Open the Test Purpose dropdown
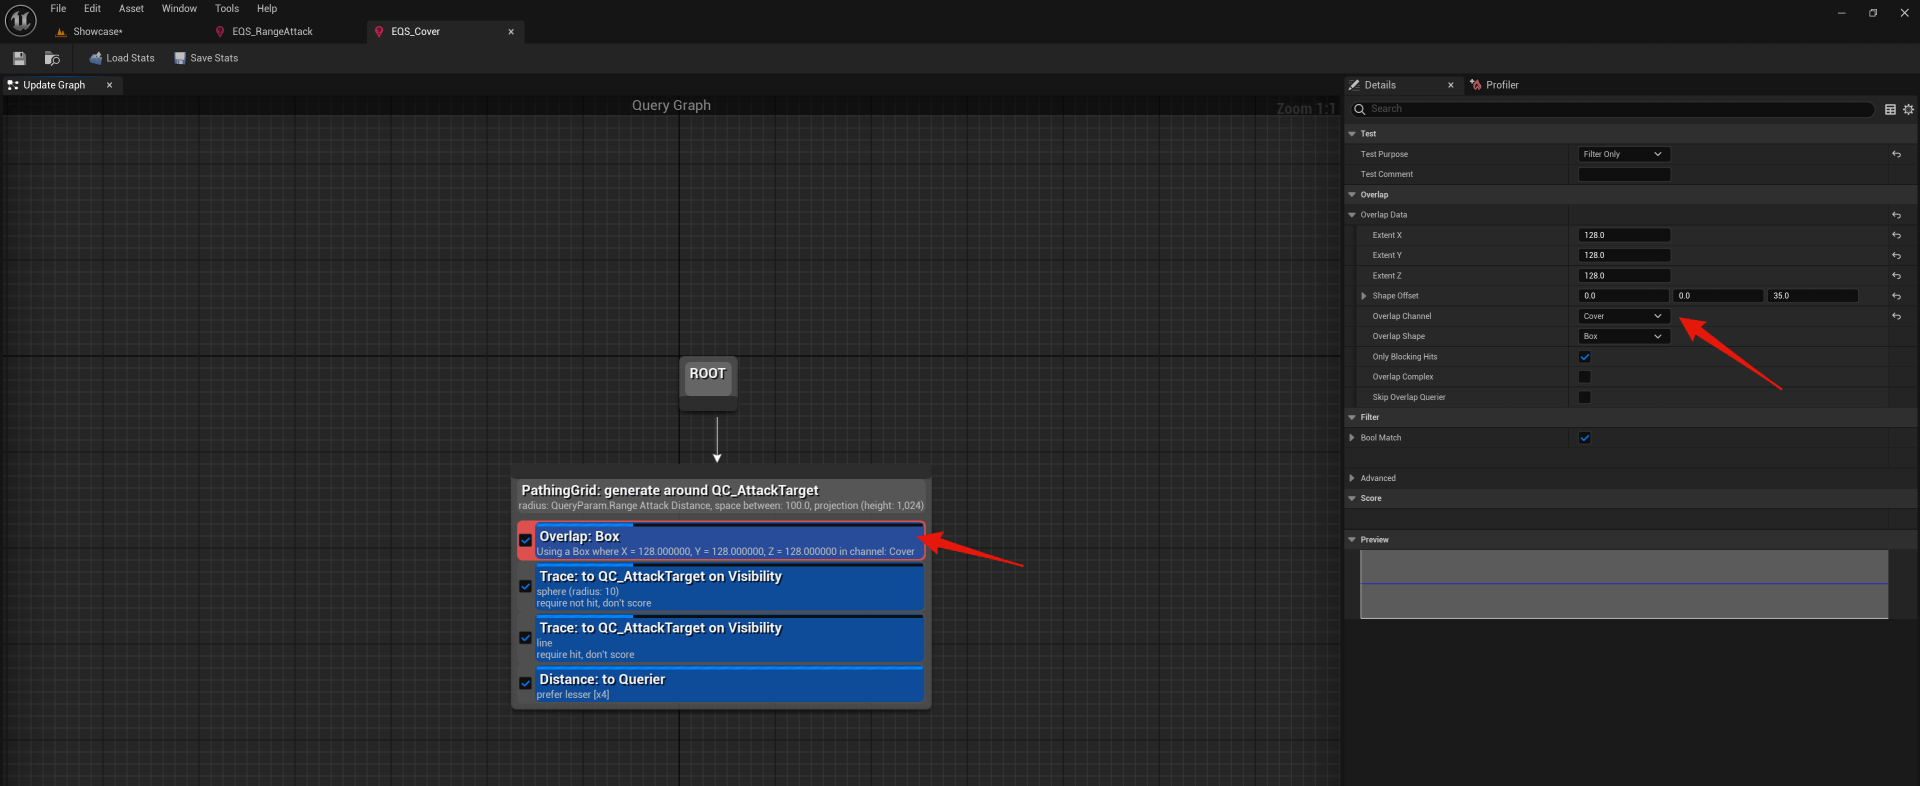This screenshot has height=786, width=1920. coord(1623,154)
